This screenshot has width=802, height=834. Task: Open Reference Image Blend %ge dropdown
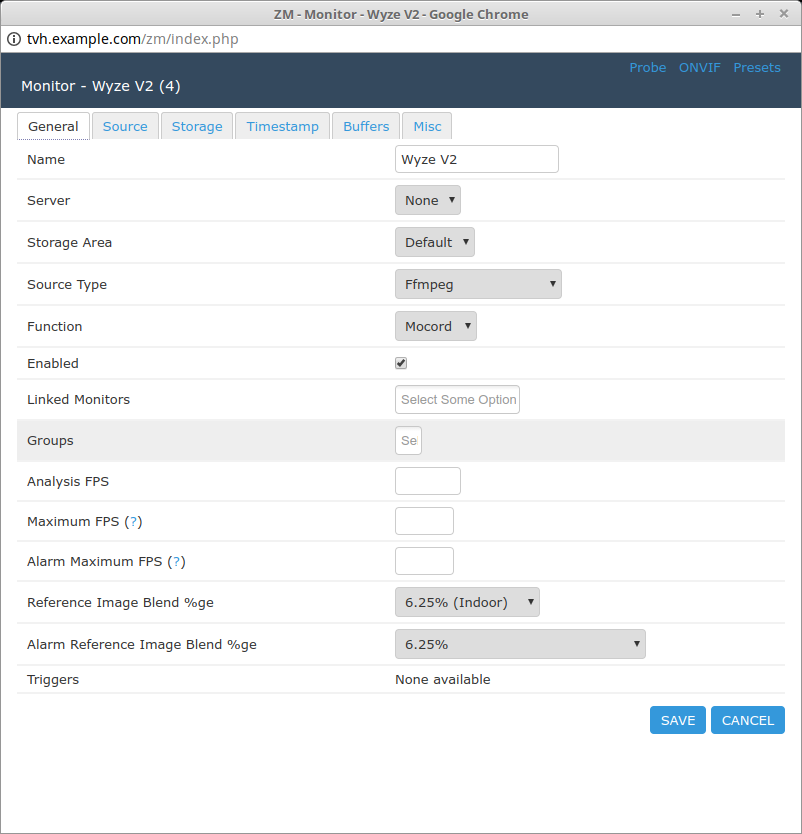467,602
